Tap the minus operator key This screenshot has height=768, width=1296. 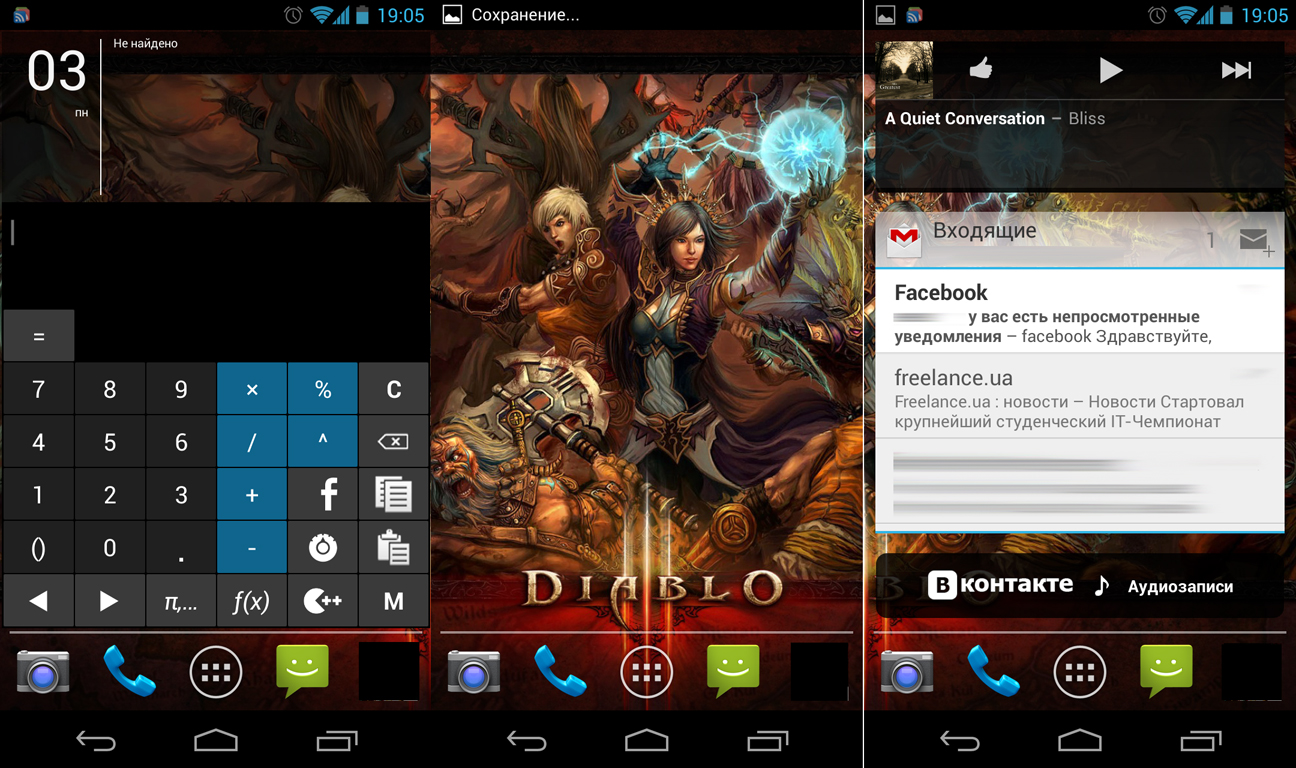(x=252, y=547)
